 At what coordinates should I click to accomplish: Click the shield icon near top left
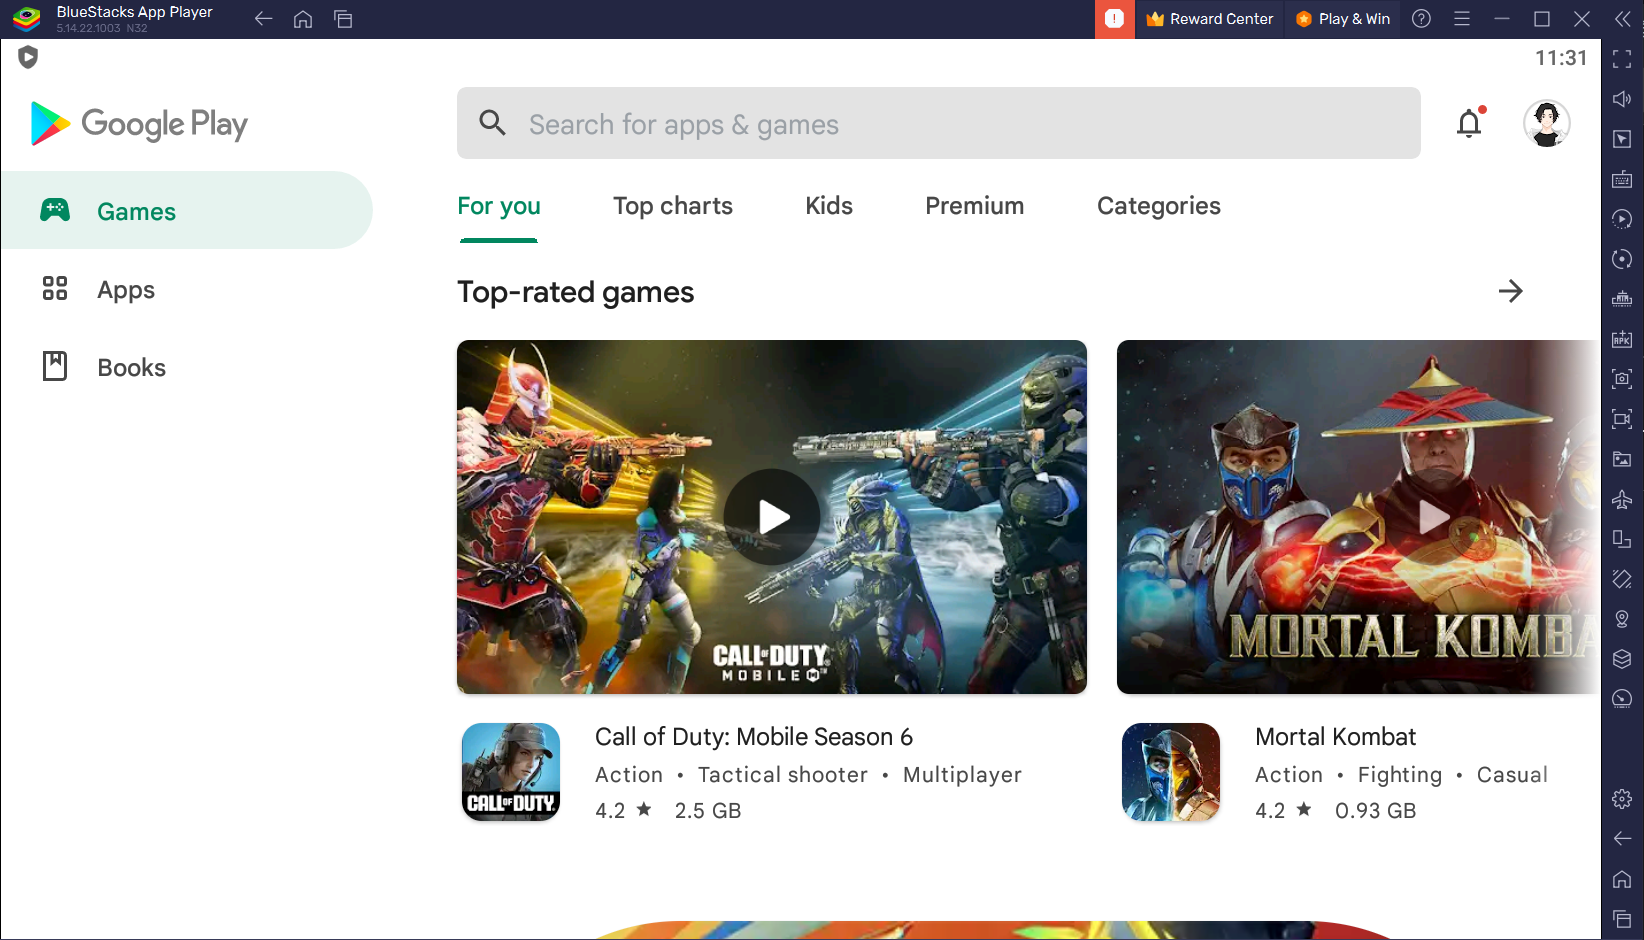click(28, 58)
